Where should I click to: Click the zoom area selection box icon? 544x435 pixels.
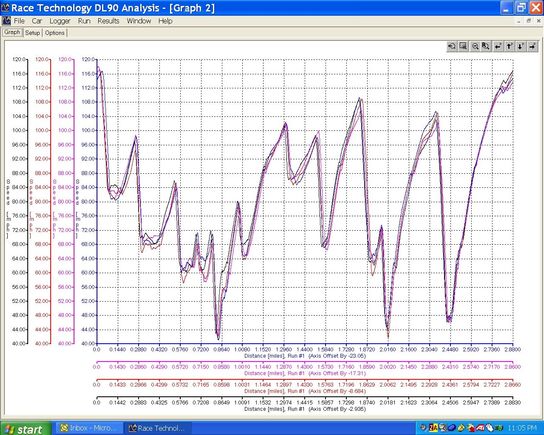(463, 46)
